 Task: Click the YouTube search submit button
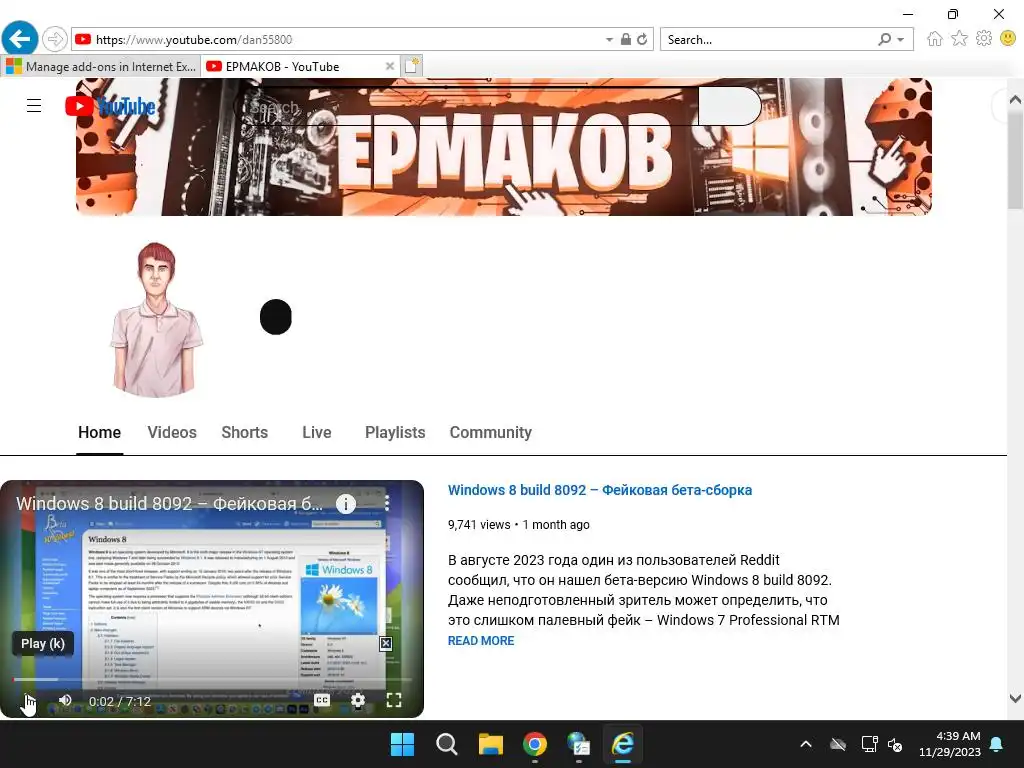click(x=729, y=106)
